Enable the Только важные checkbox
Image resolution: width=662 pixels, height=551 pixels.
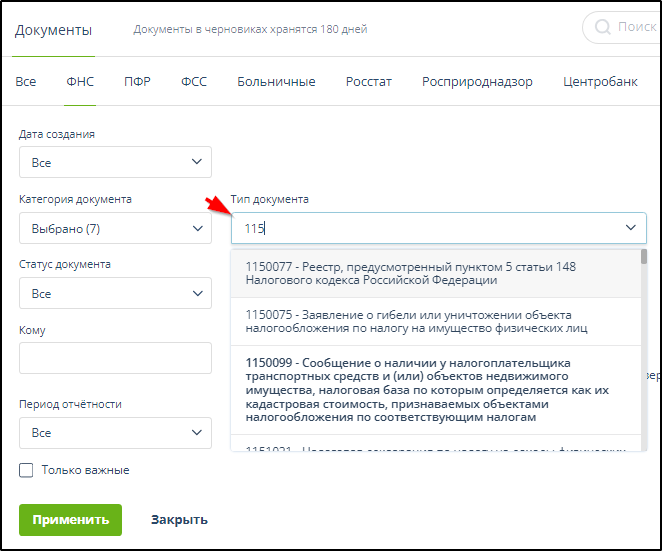tap(27, 470)
